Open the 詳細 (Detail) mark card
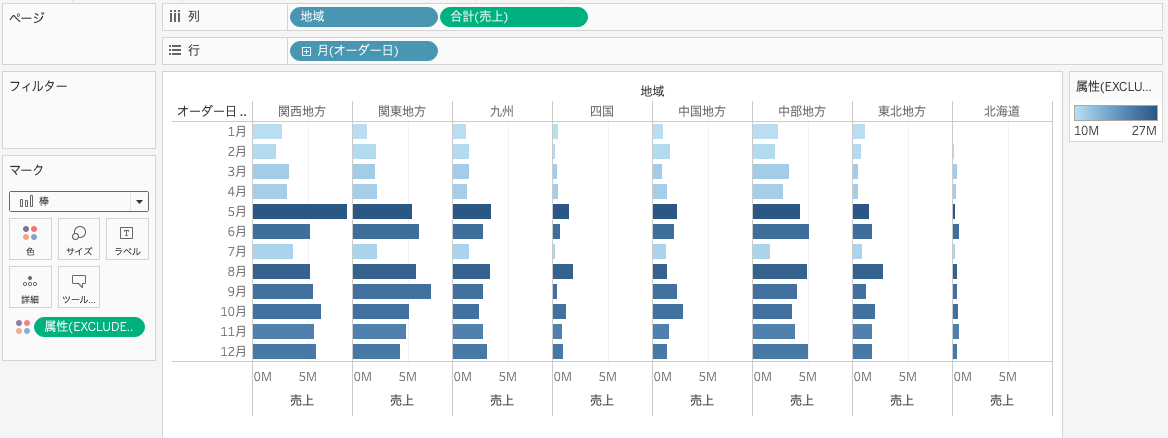1168x438 pixels. (x=30, y=287)
